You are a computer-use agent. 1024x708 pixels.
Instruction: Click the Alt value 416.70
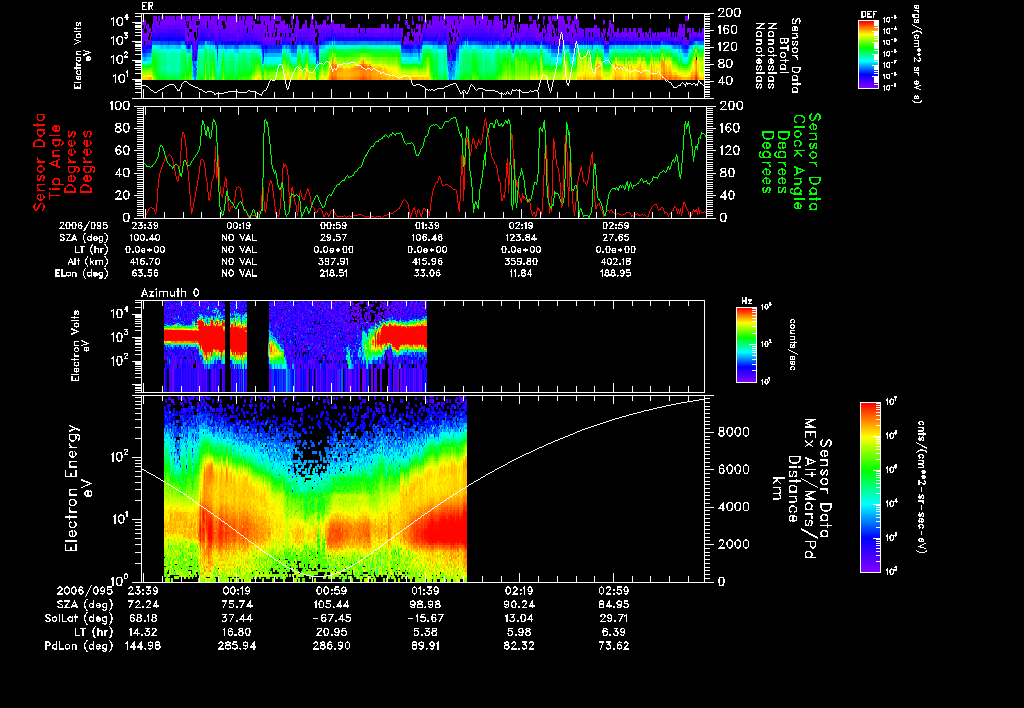click(145, 262)
